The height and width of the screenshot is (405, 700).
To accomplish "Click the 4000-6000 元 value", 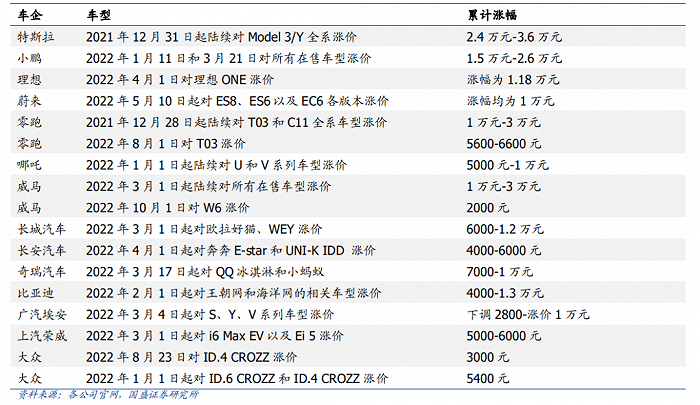I will coord(504,251).
